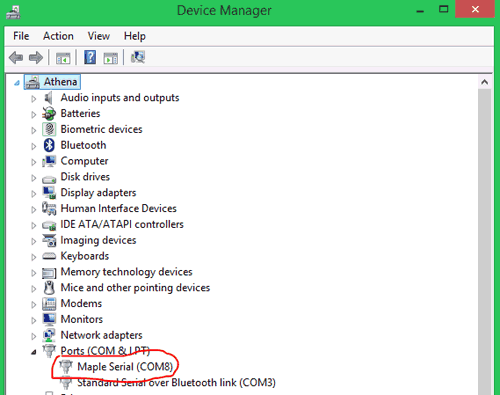Expand Audio inputs and outputs
This screenshot has height=395, width=500.
tap(34, 99)
